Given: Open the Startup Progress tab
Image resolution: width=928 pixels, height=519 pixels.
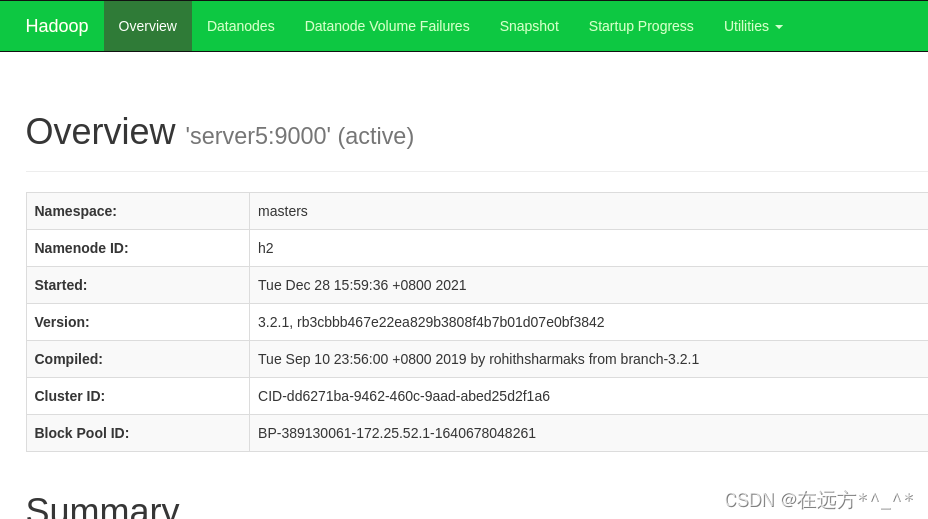Looking at the screenshot, I should tap(641, 26).
